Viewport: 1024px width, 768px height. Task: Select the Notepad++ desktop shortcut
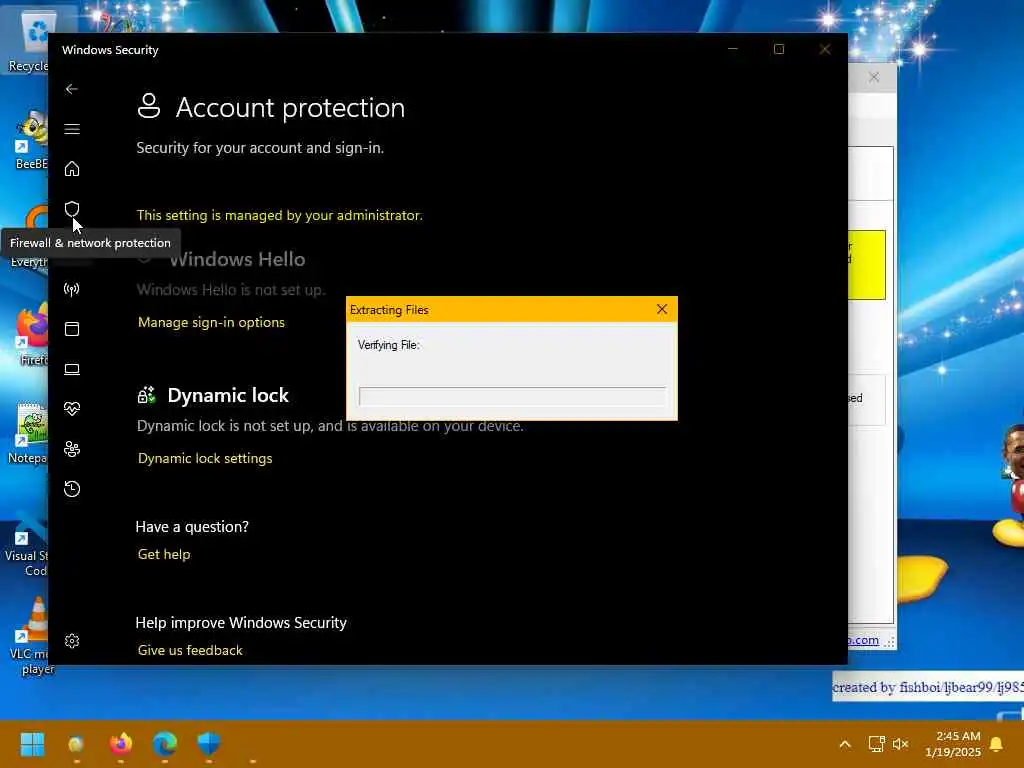[x=29, y=433]
